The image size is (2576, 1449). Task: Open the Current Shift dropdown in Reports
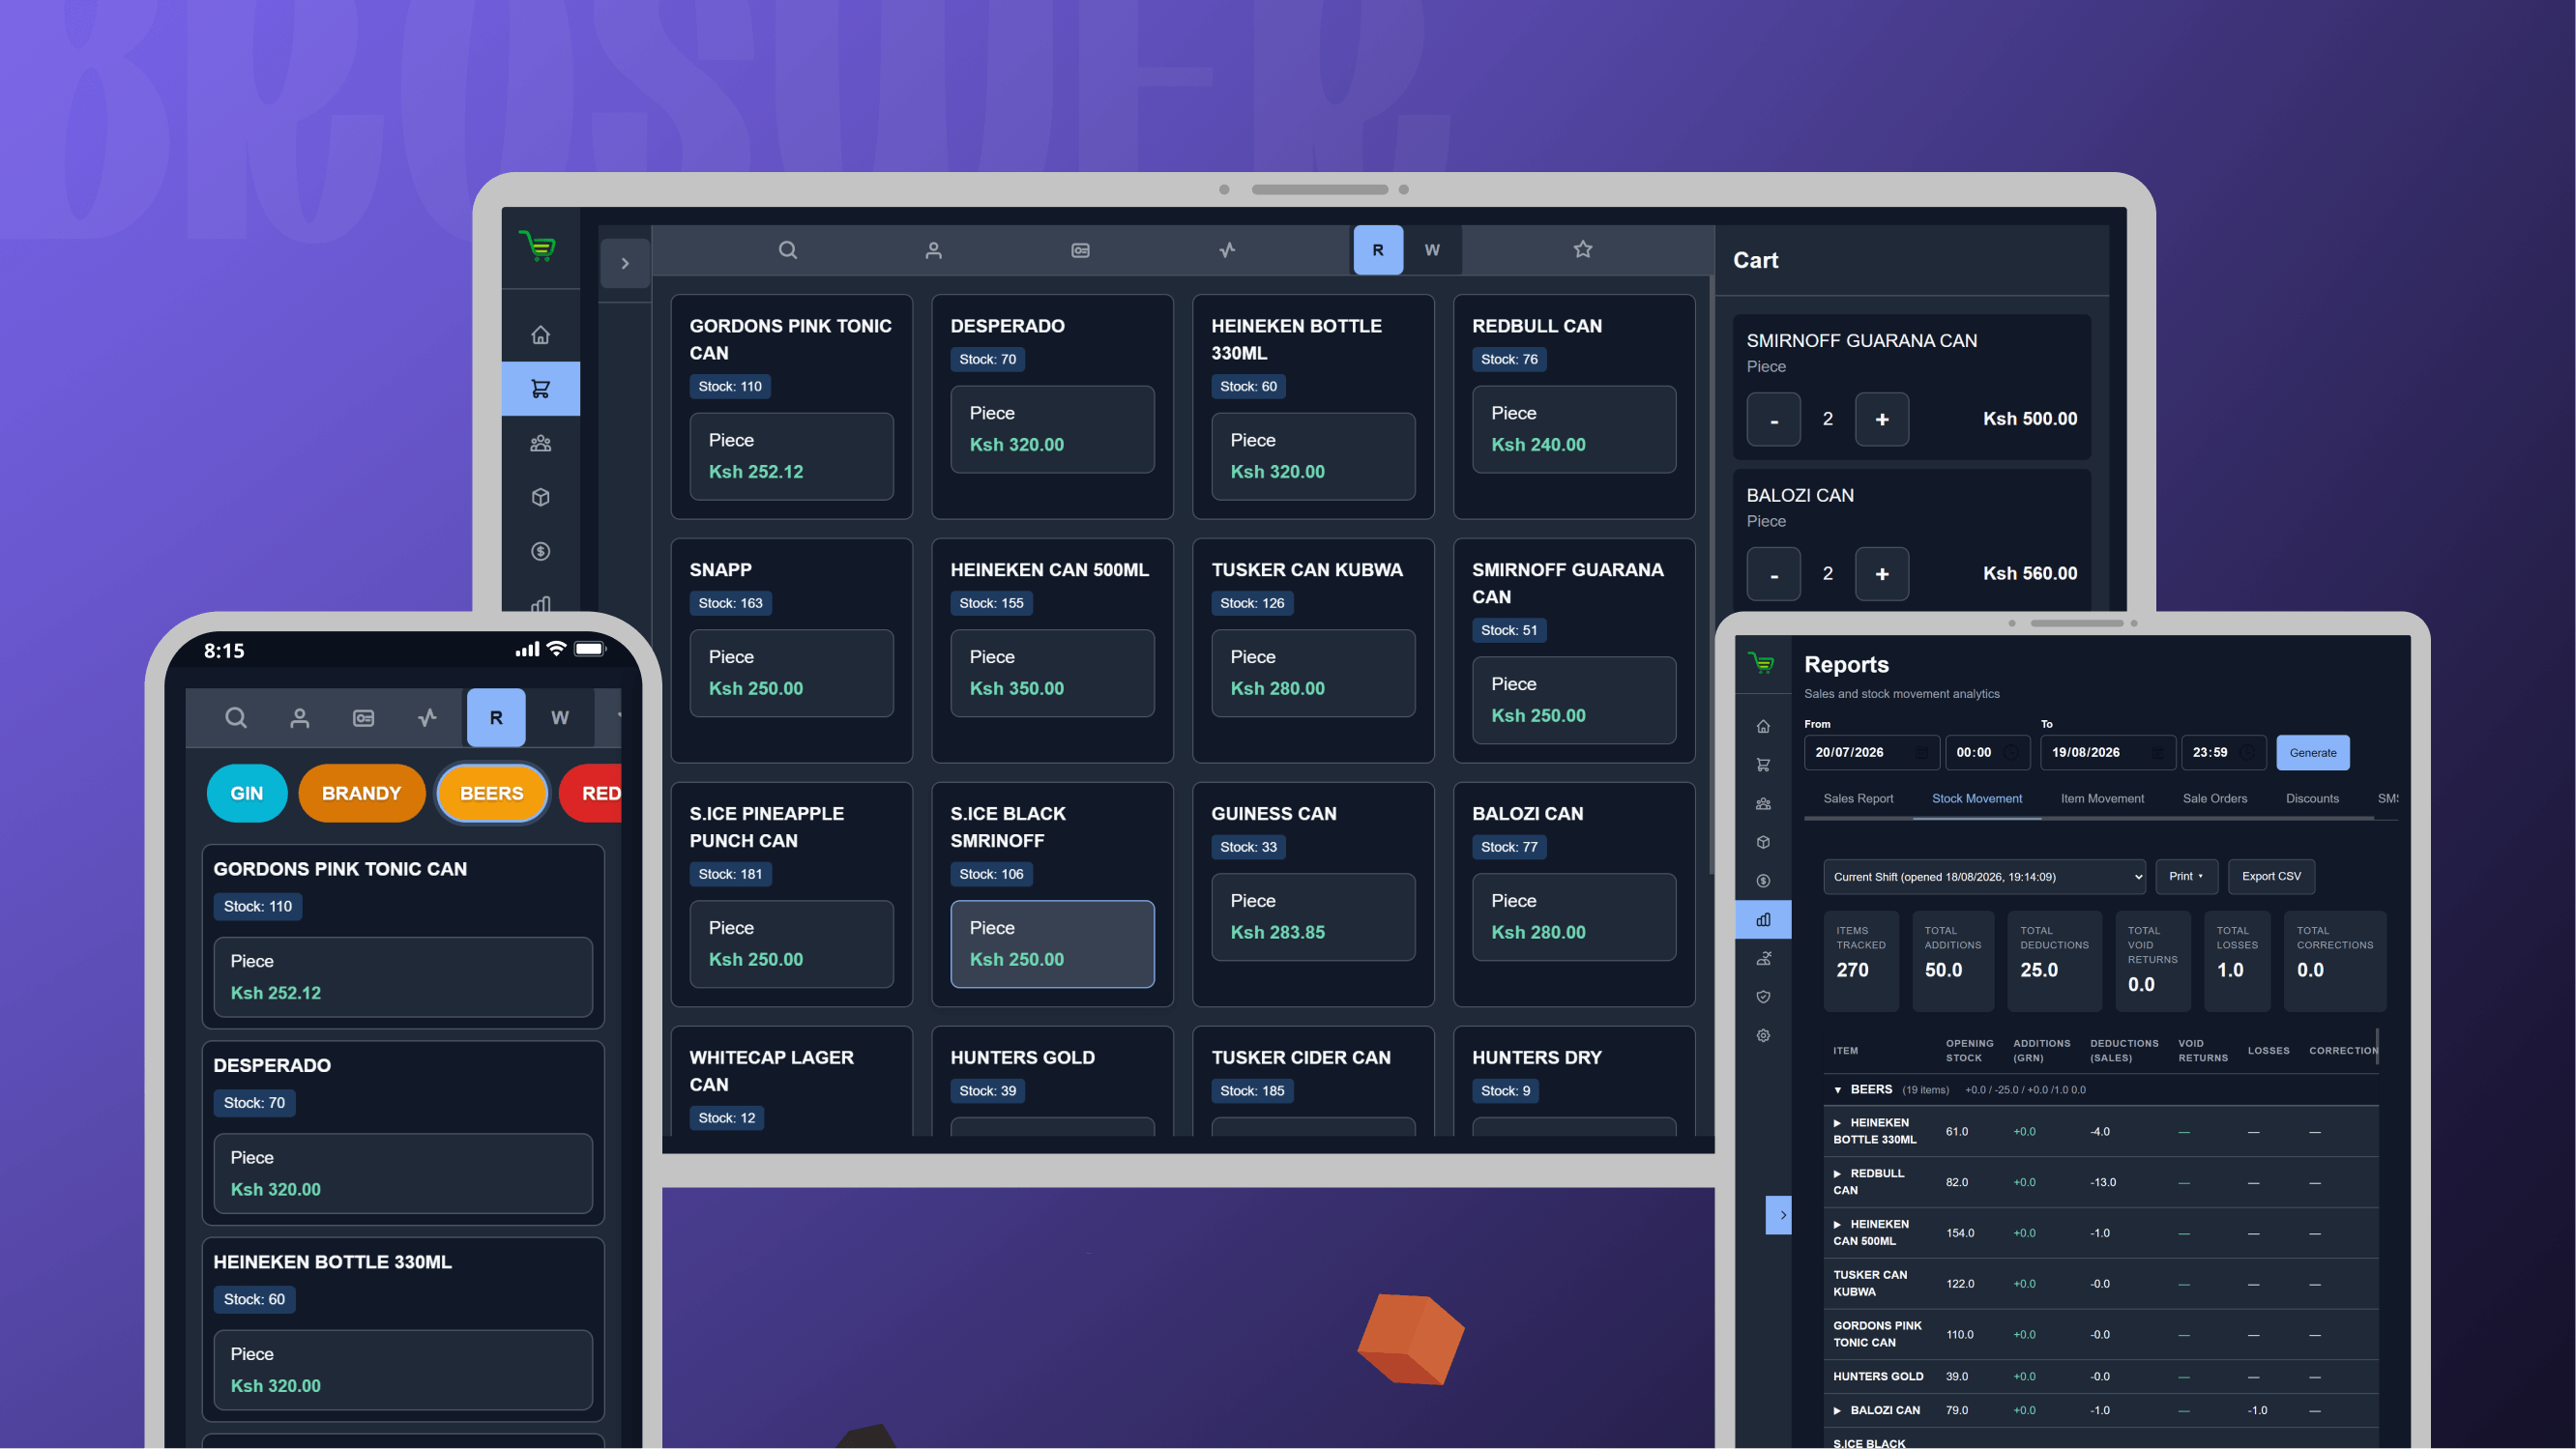tap(1985, 877)
